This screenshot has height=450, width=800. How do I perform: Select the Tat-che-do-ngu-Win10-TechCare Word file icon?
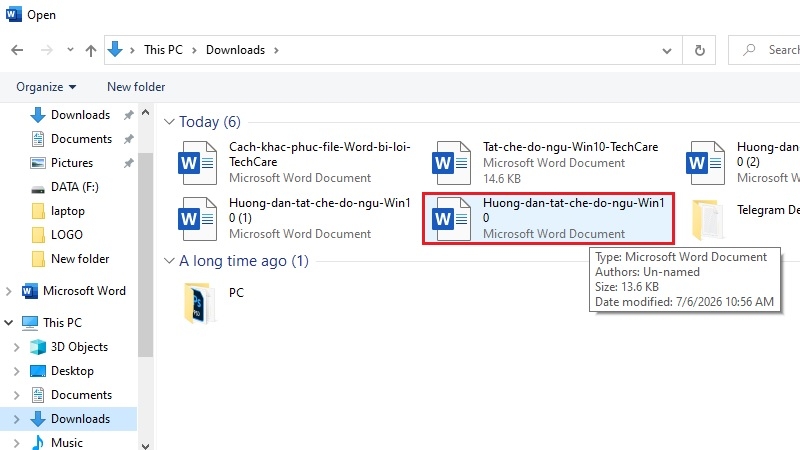tap(451, 163)
